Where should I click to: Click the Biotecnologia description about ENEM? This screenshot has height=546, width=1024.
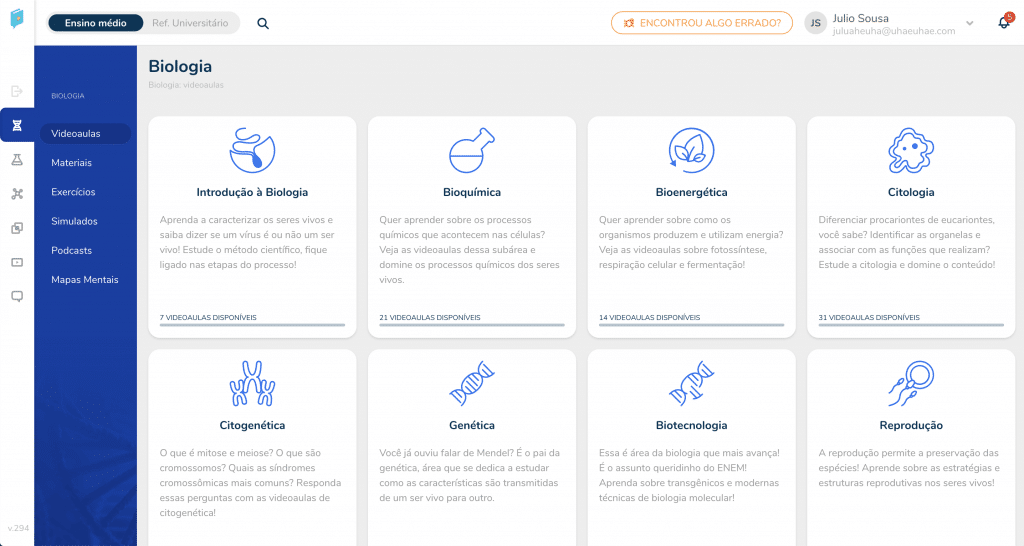(x=690, y=475)
